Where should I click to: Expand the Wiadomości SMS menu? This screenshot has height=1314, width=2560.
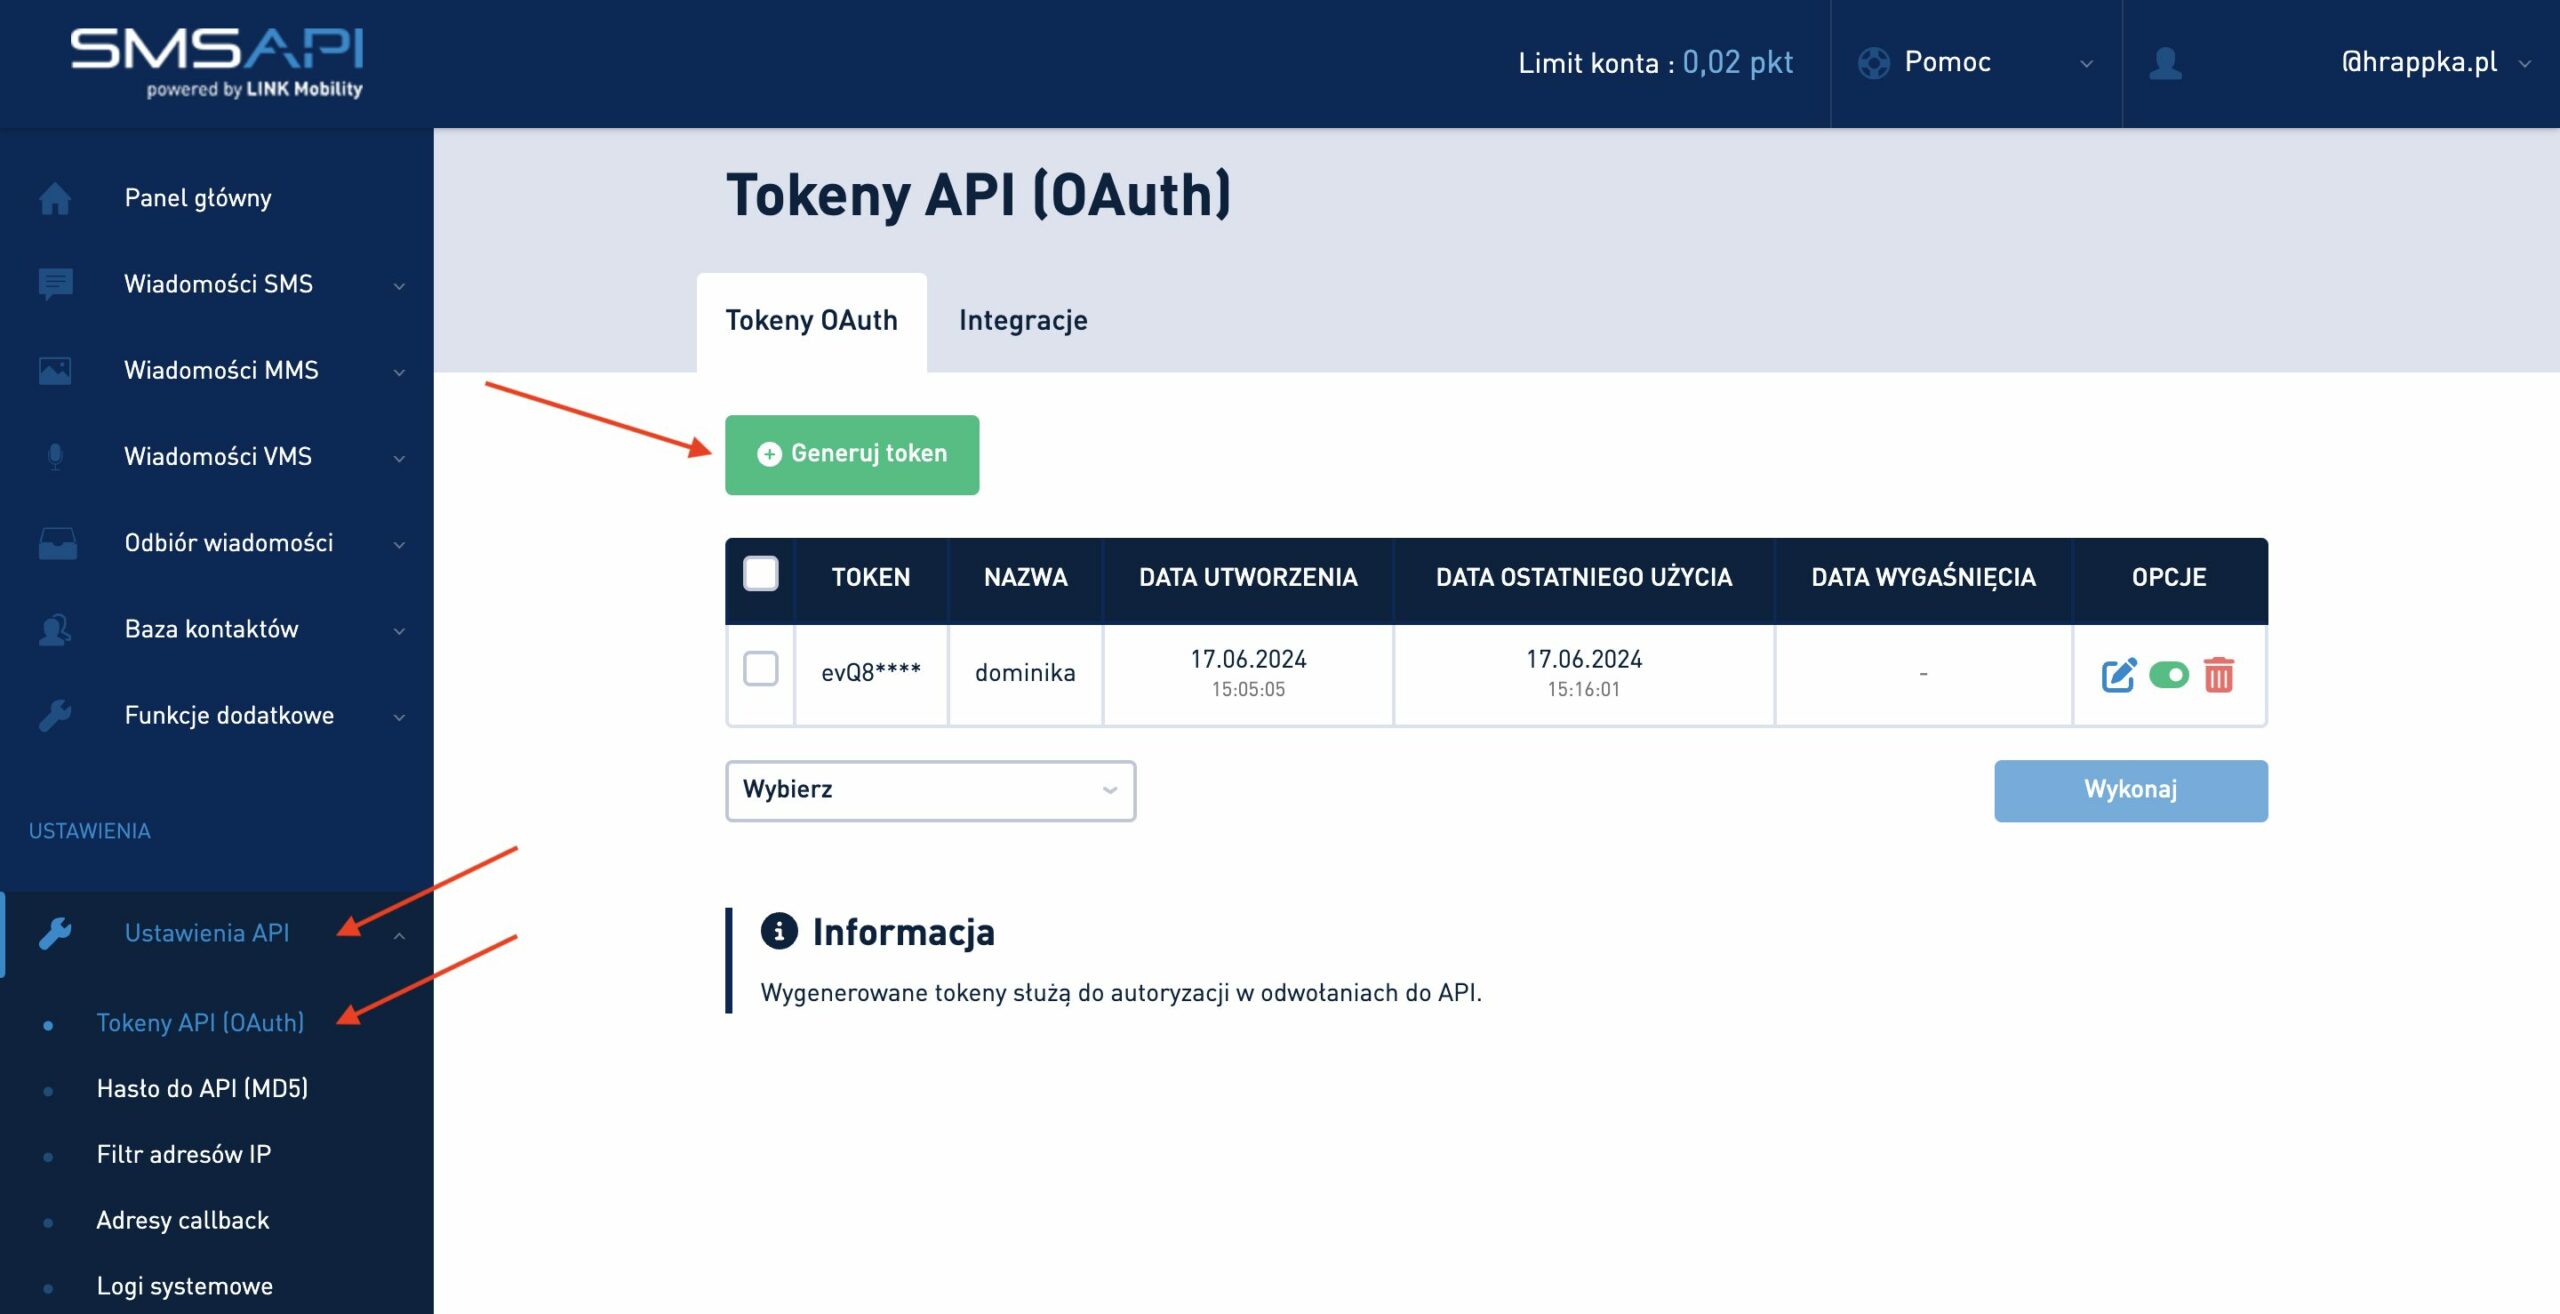(x=218, y=284)
